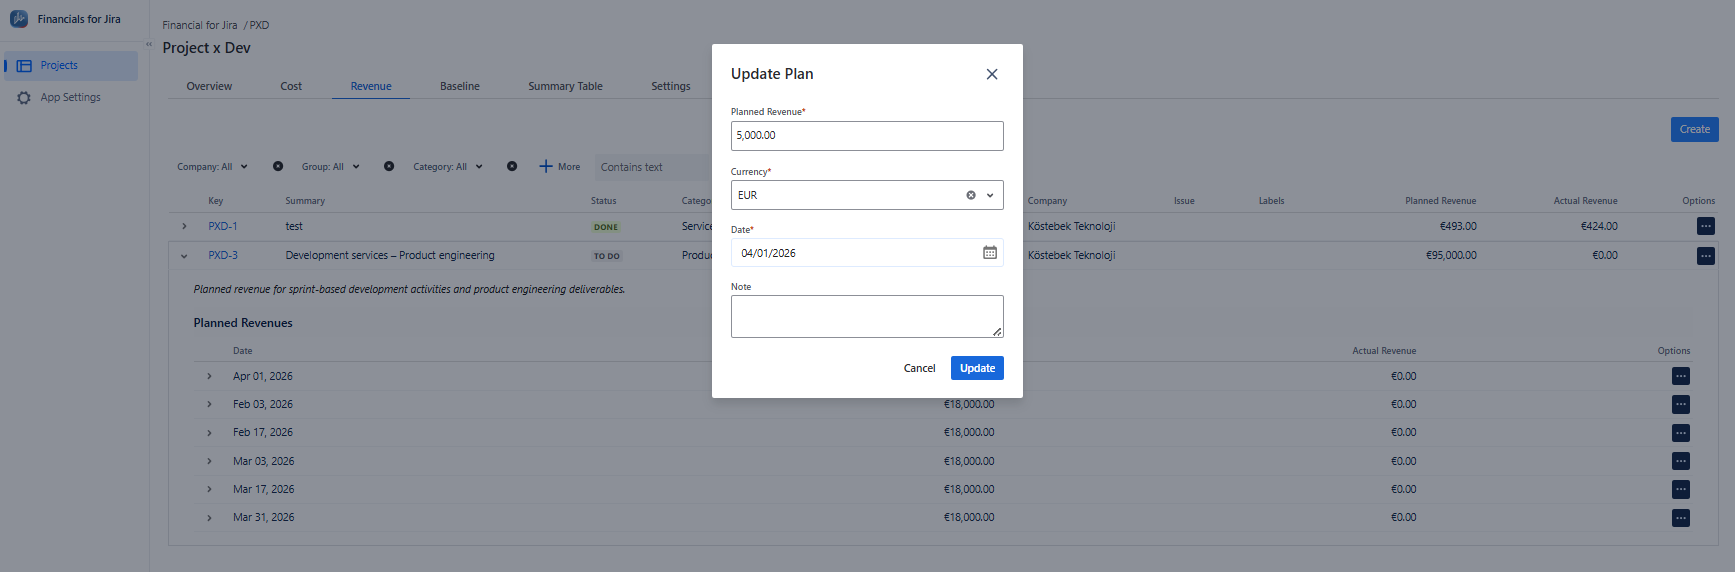Click the PXD breadcrumb
This screenshot has width=1735, height=572.
pos(259,25)
